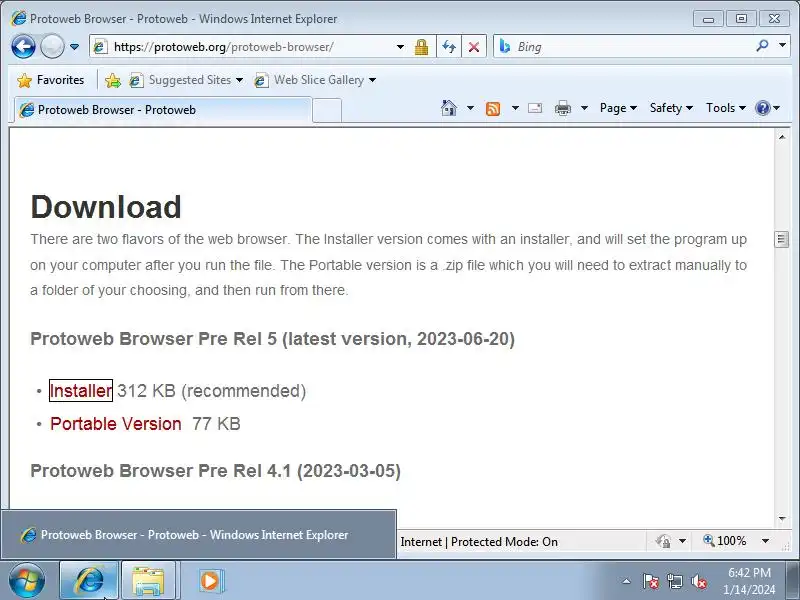Click the blue Help question mark icon
800x600 pixels.
point(763,108)
